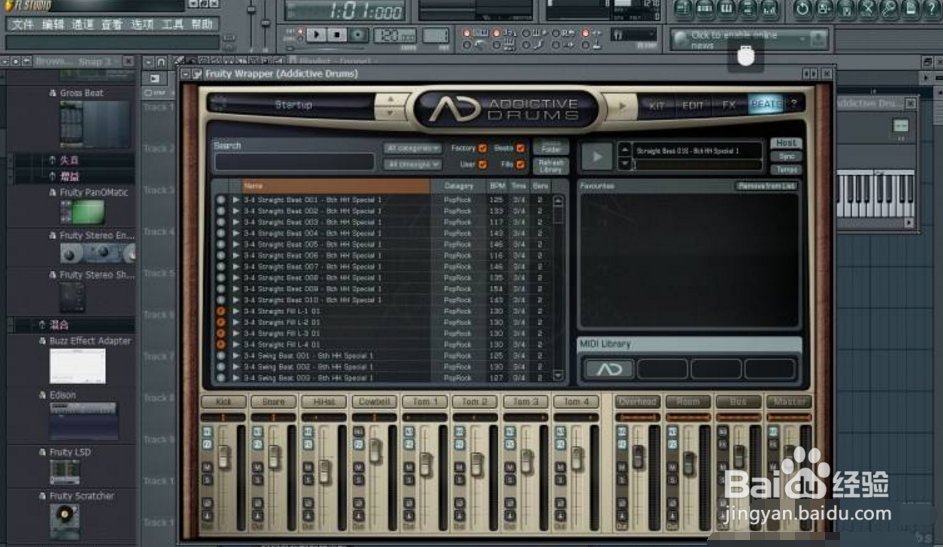The image size is (943, 547).
Task: Click the FL Studio stop button
Action: point(337,35)
